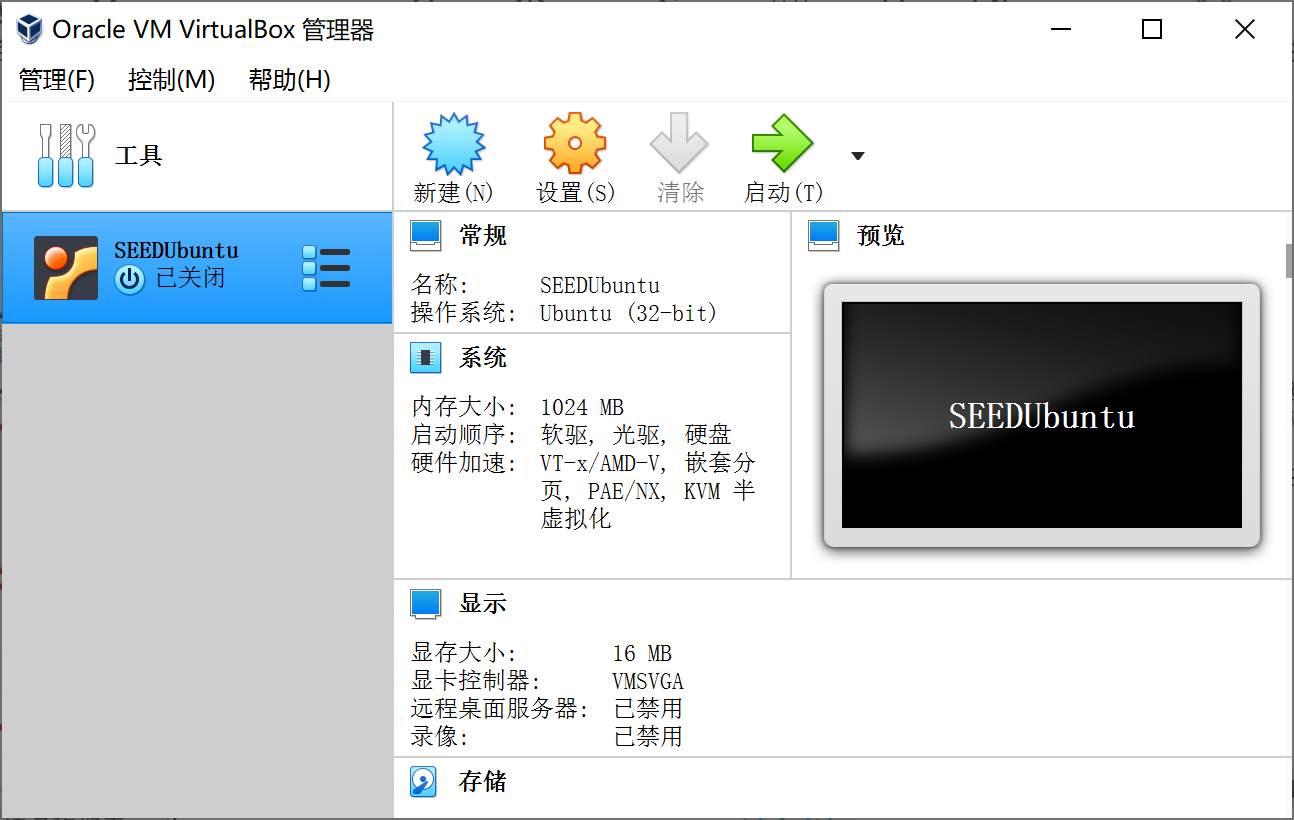Screen dimensions: 1294x820
Task: Click the 1024 MB memory value
Action: pyautogui.click(x=582, y=408)
